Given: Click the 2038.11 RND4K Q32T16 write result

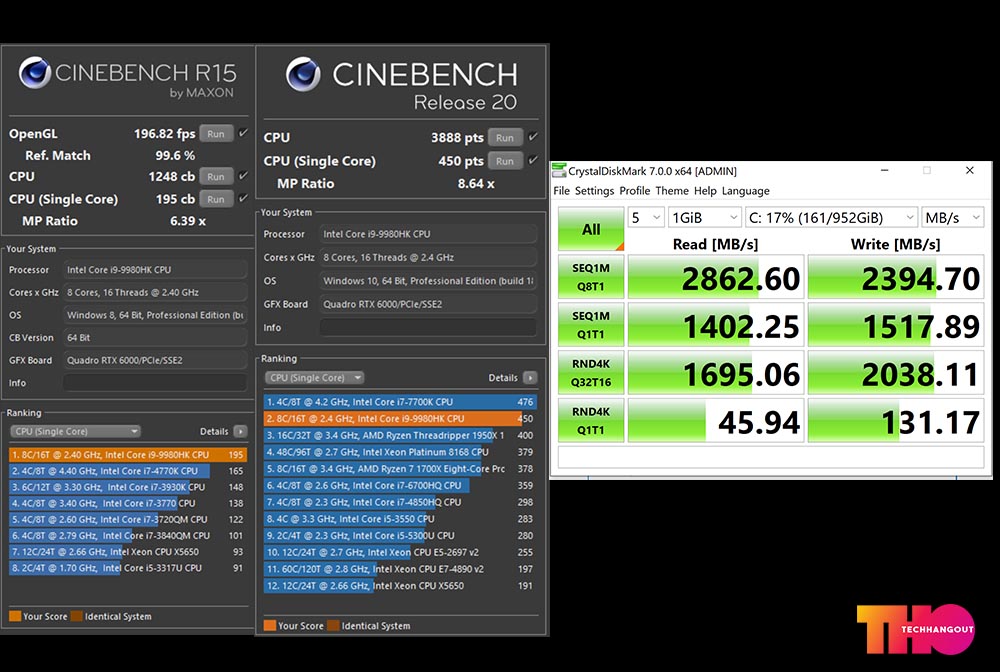Looking at the screenshot, I should 895,373.
